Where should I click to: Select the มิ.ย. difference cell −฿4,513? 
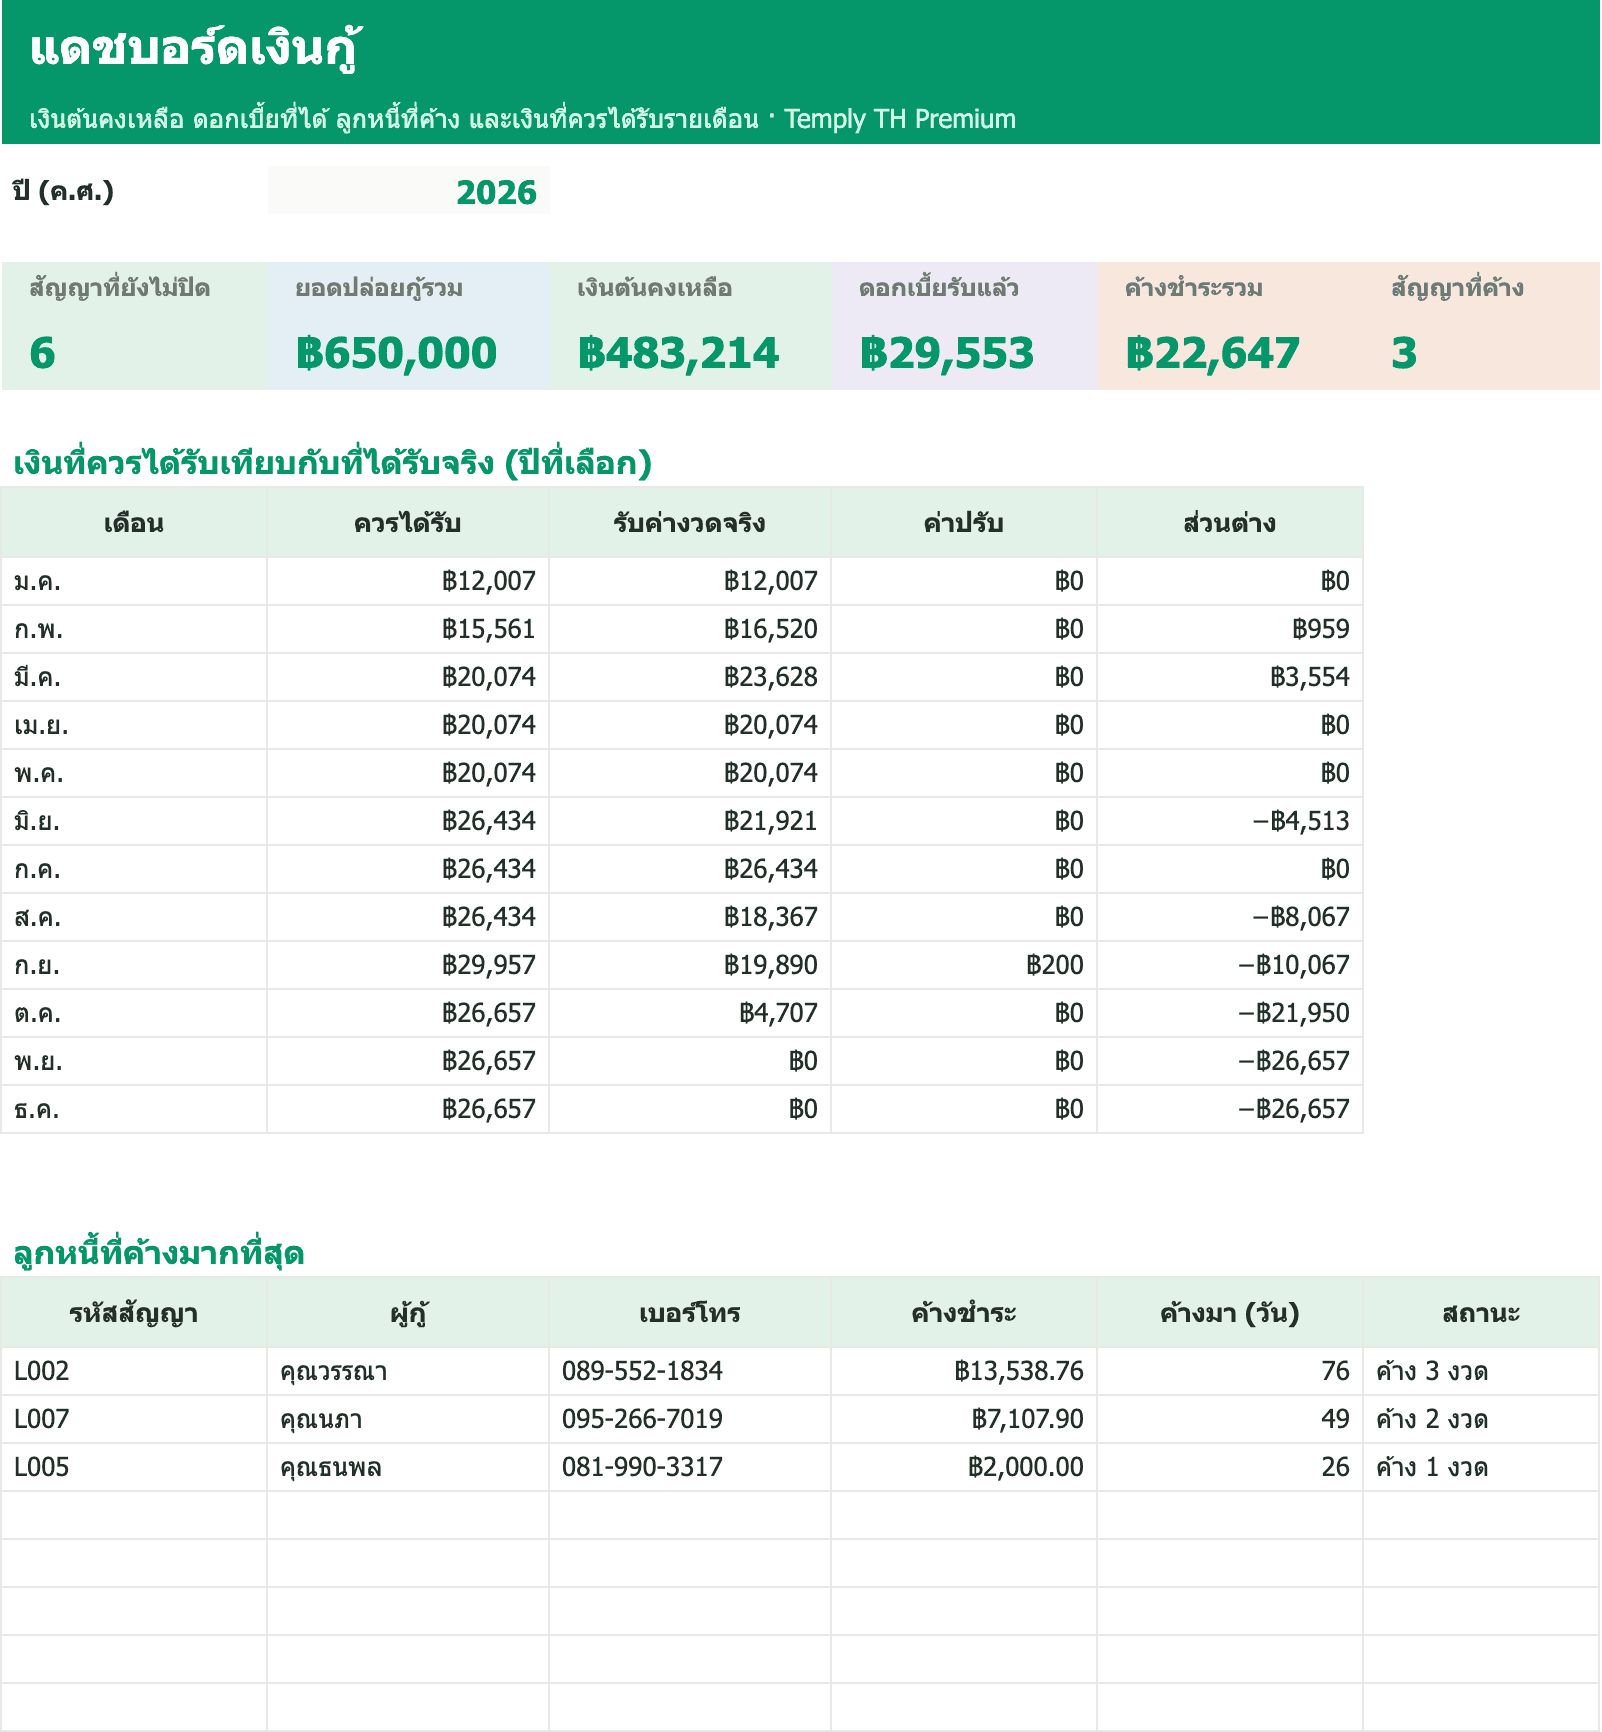[1230, 821]
